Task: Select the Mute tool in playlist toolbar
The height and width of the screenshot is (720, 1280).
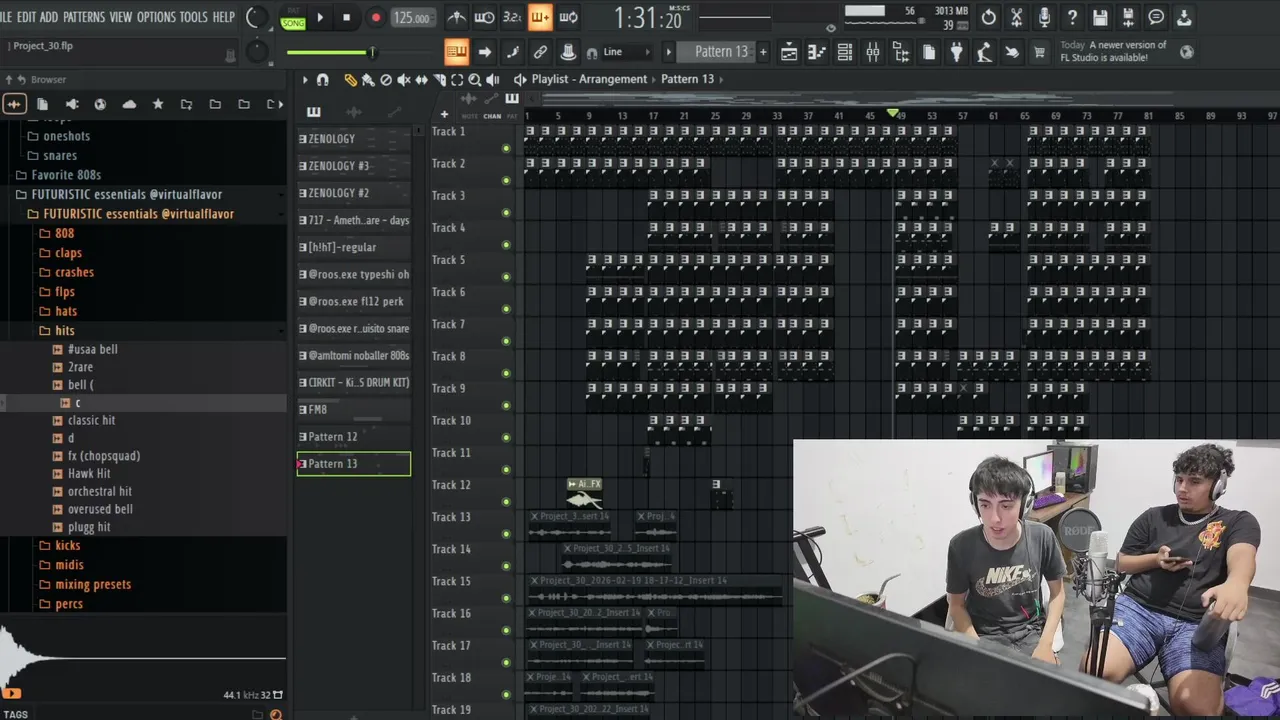Action: click(404, 80)
